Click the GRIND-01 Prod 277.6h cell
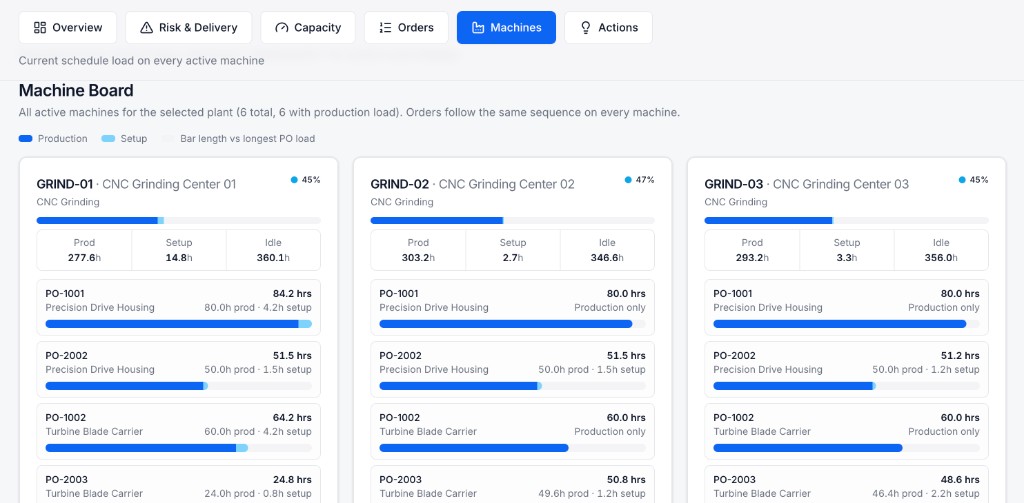The height and width of the screenshot is (503, 1024). pos(84,250)
